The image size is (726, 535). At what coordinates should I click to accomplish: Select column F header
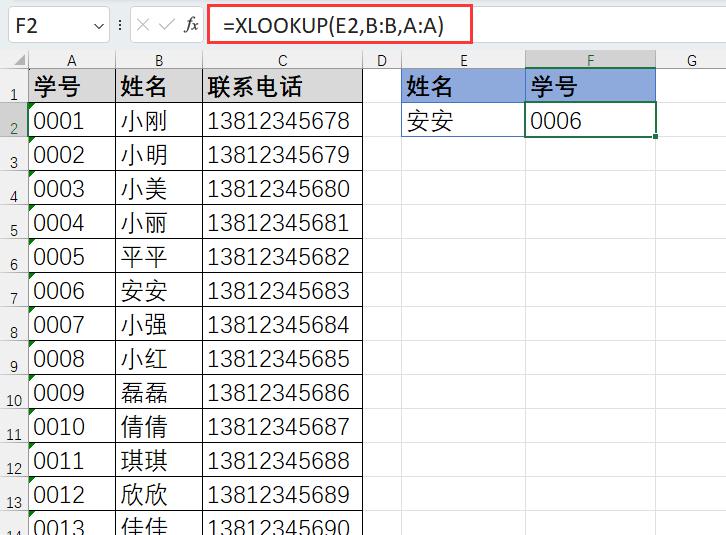coord(590,60)
